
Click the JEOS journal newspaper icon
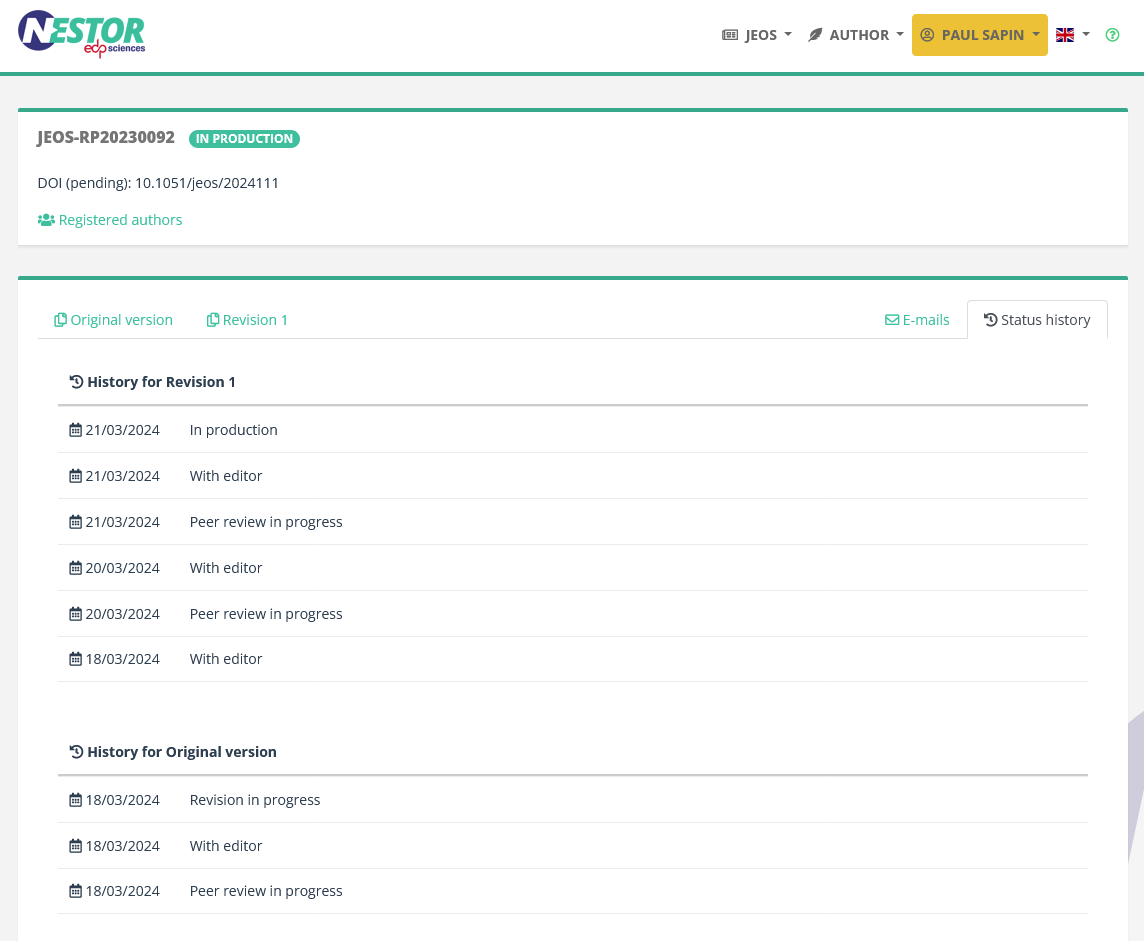[x=730, y=35]
